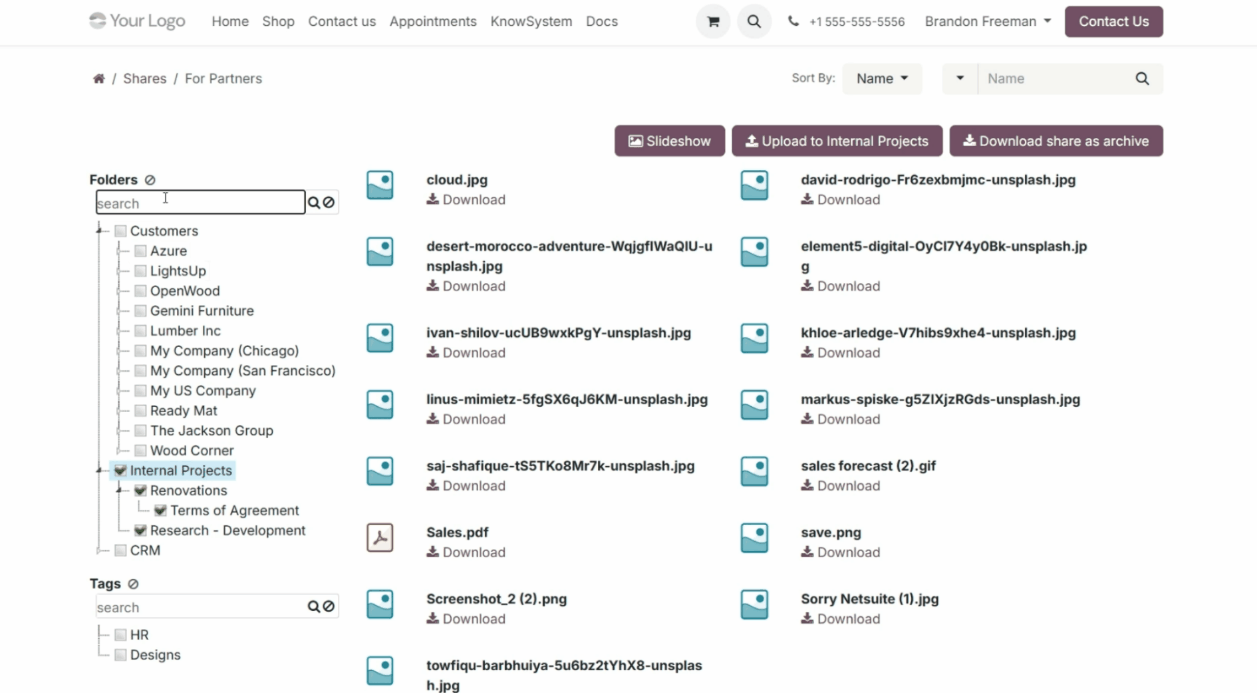The image size is (1257, 693).
Task: Start the Slideshow button
Action: point(669,141)
